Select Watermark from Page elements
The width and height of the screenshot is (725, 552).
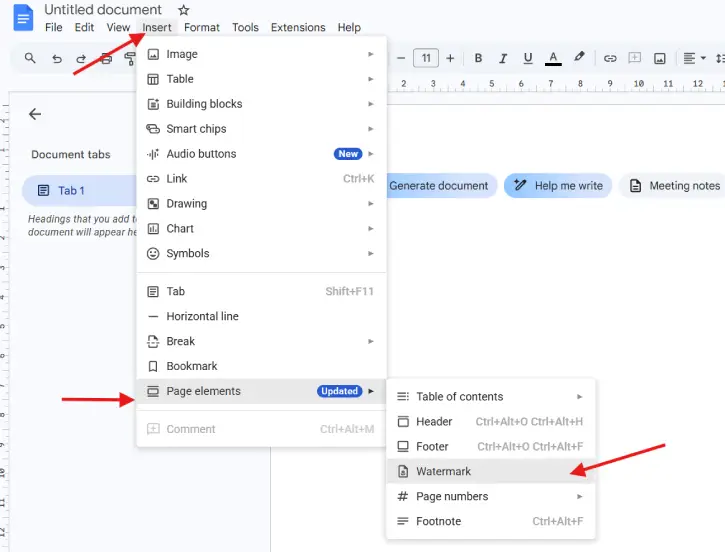(490, 472)
